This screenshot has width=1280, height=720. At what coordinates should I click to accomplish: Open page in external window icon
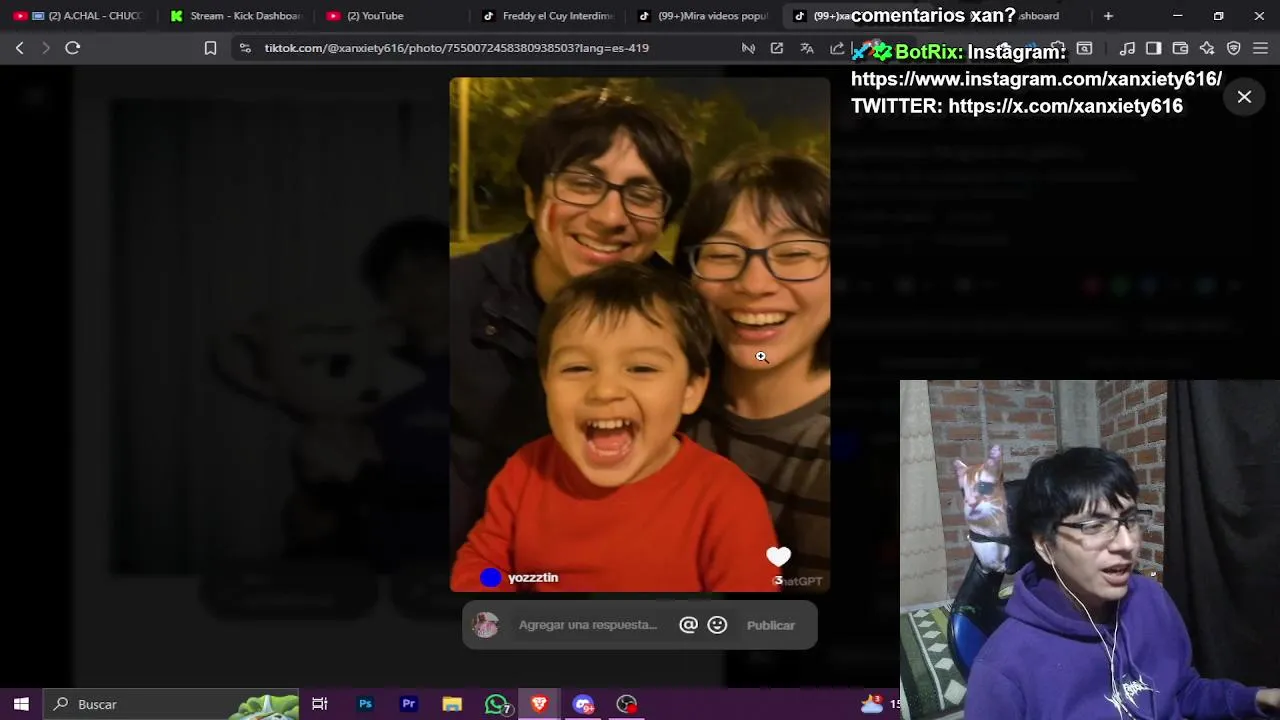coord(777,48)
